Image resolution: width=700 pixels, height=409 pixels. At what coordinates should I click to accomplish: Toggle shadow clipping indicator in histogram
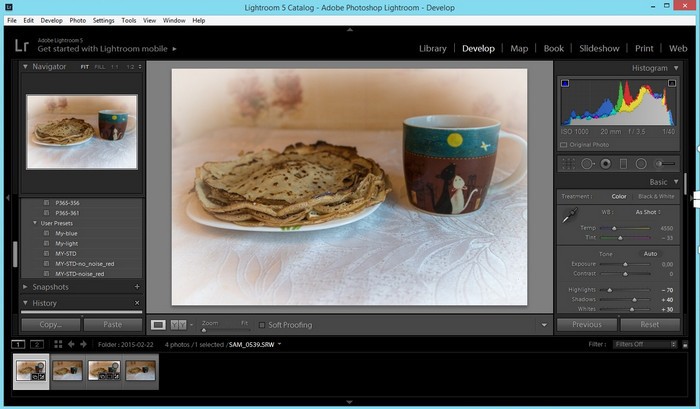pos(565,83)
